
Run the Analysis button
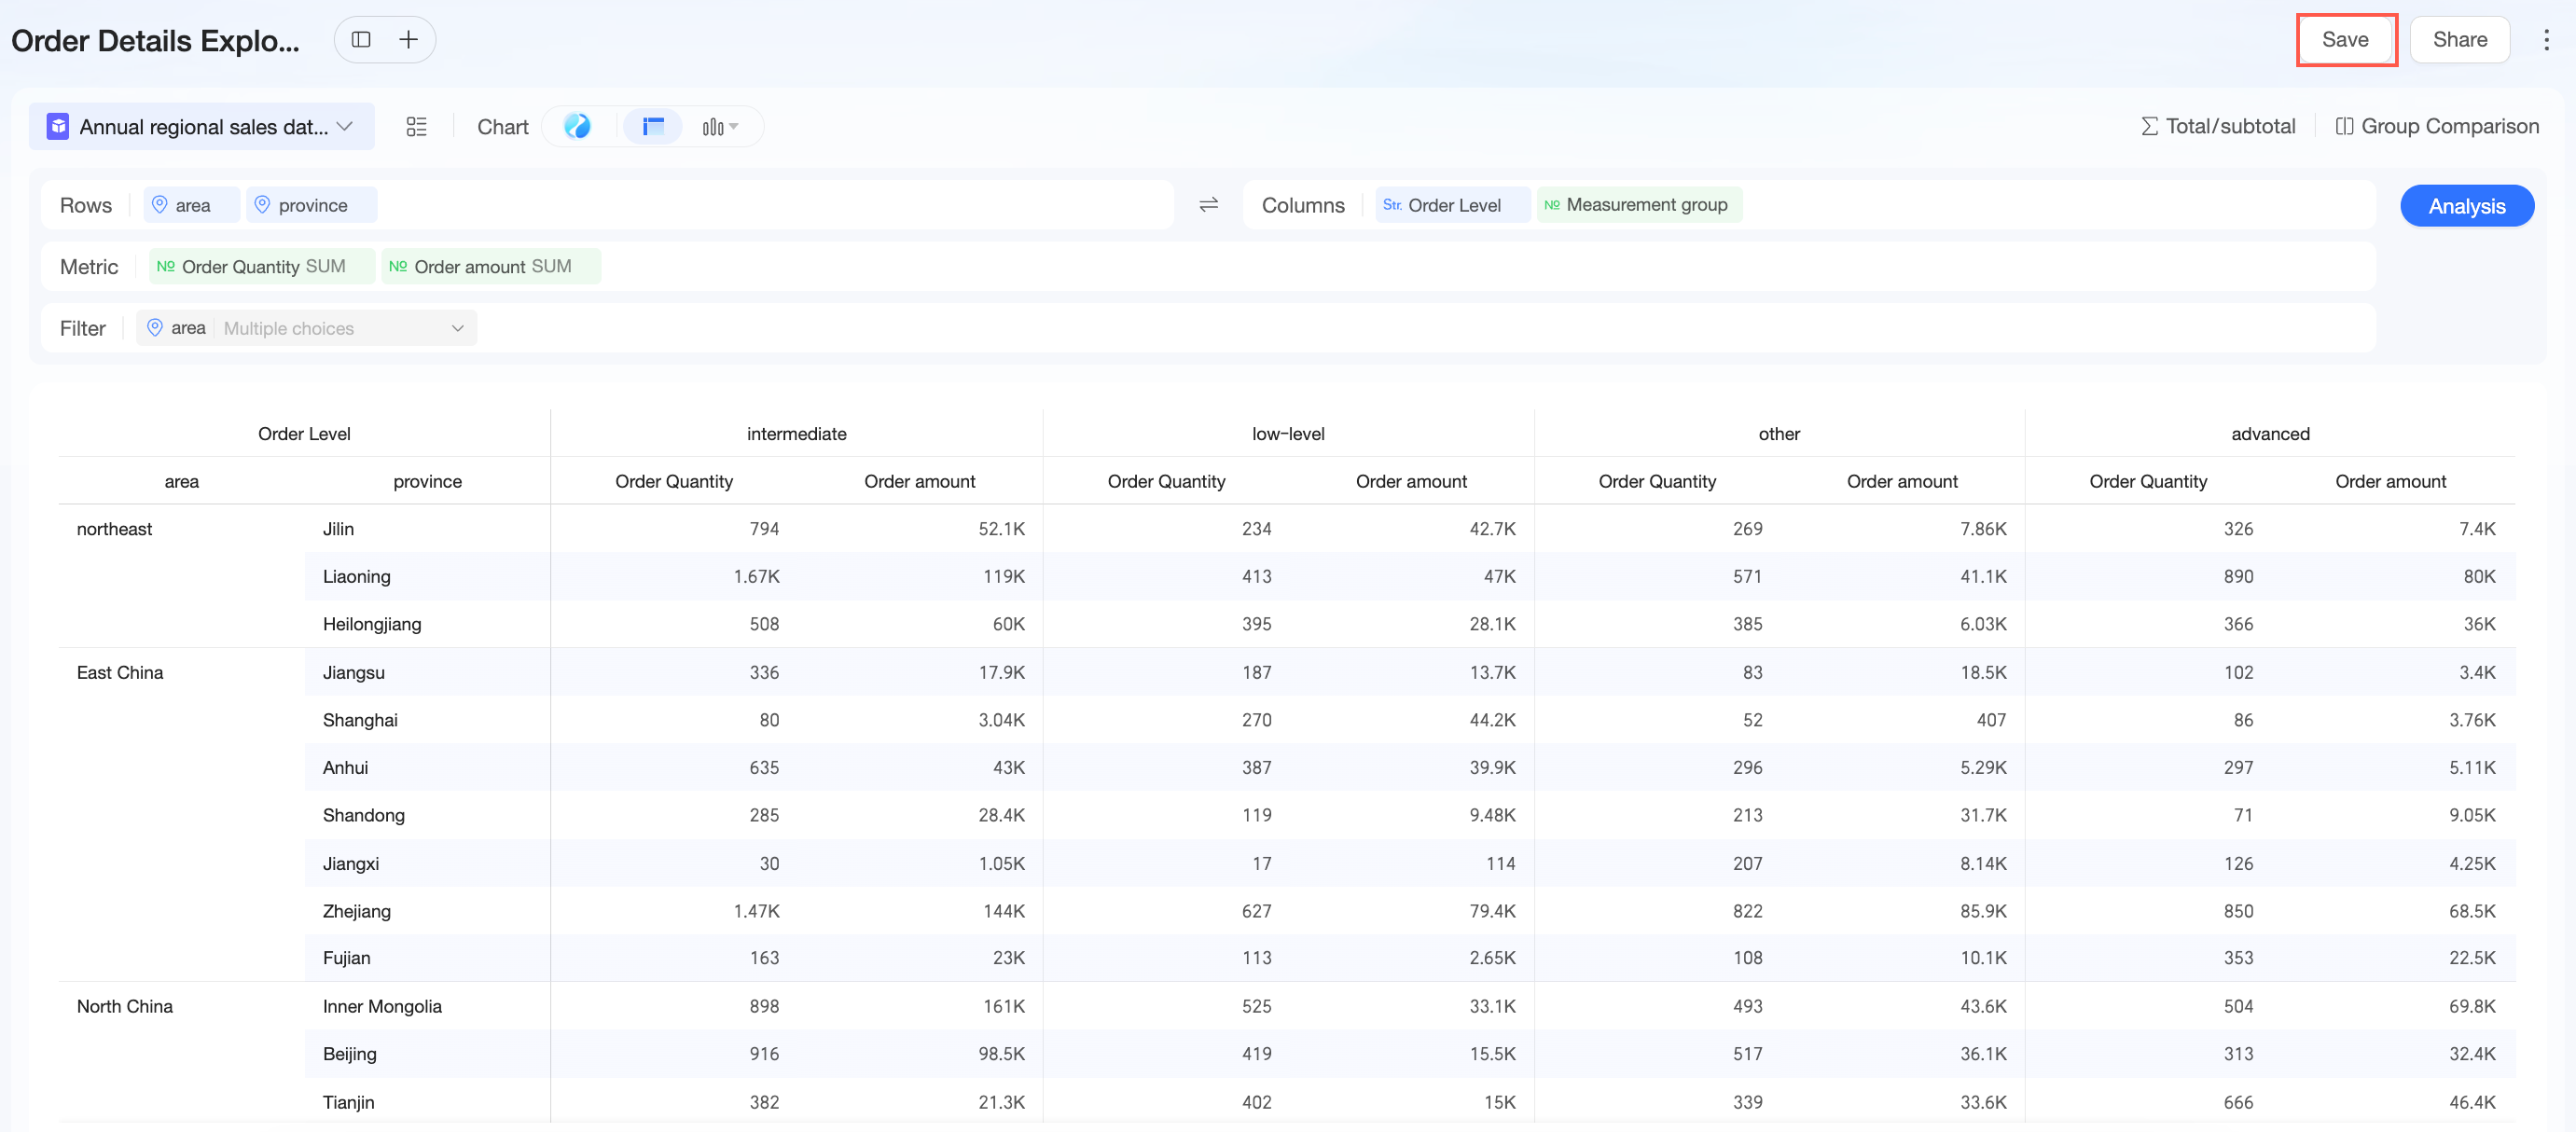pos(2467,206)
